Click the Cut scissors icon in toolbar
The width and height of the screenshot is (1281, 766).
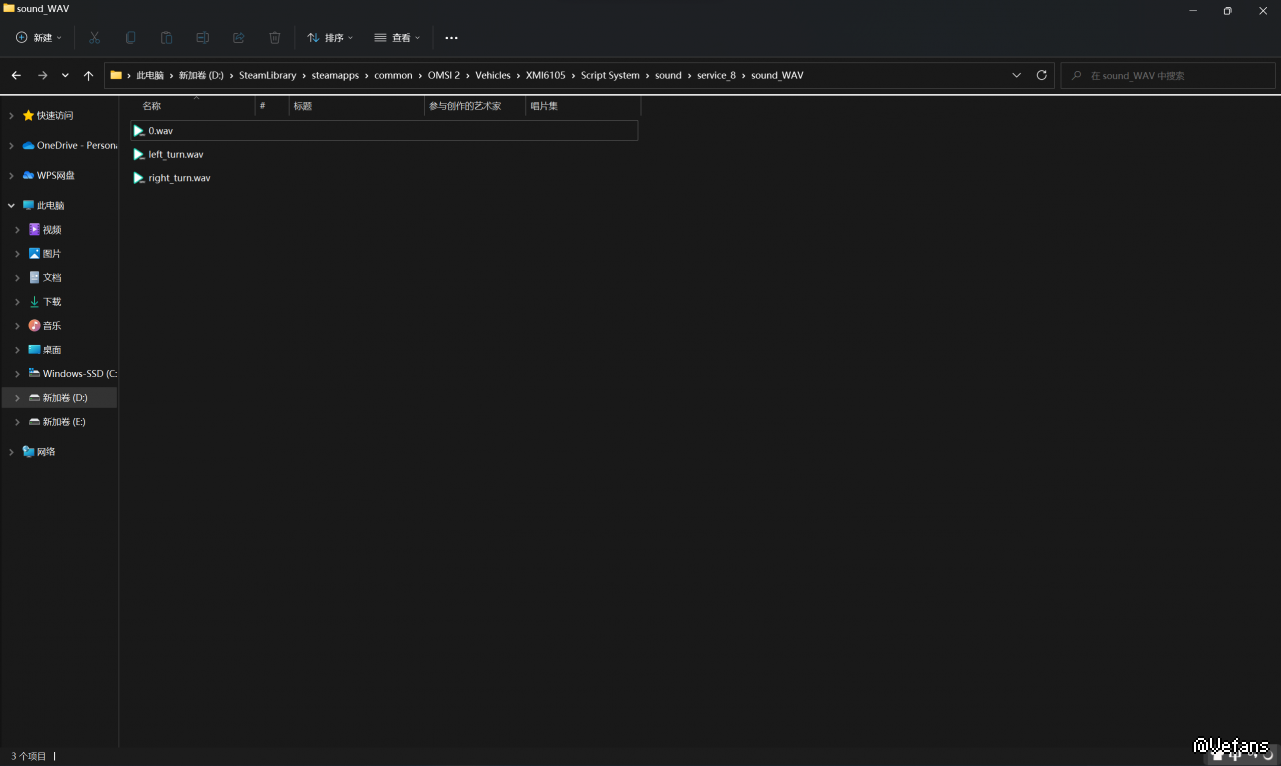[95, 38]
